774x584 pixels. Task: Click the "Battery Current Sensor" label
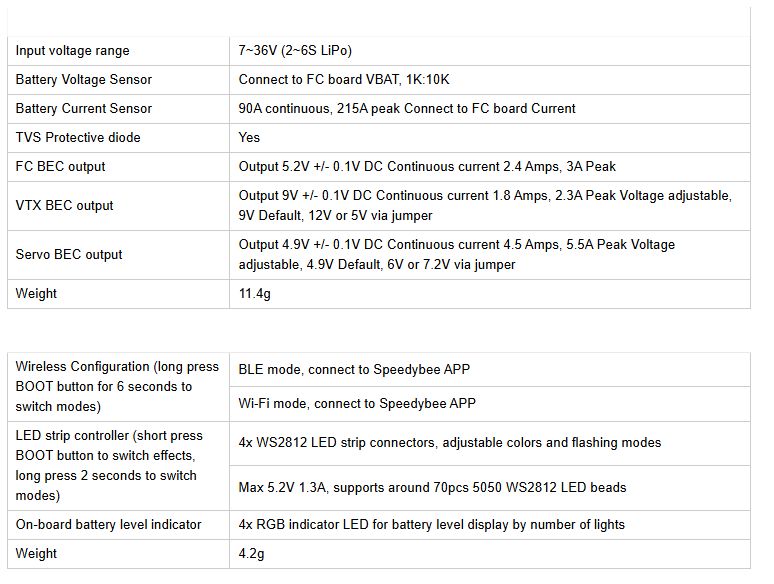tap(84, 109)
